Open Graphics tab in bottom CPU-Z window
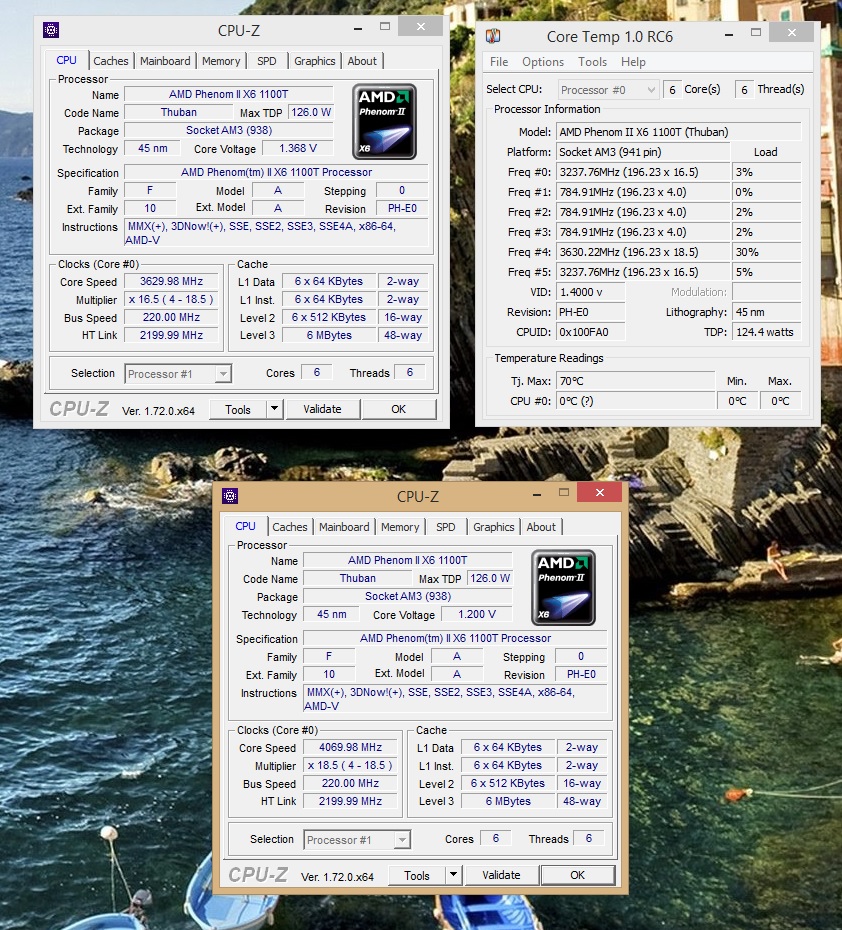Viewport: 842px width, 930px height. (x=493, y=527)
